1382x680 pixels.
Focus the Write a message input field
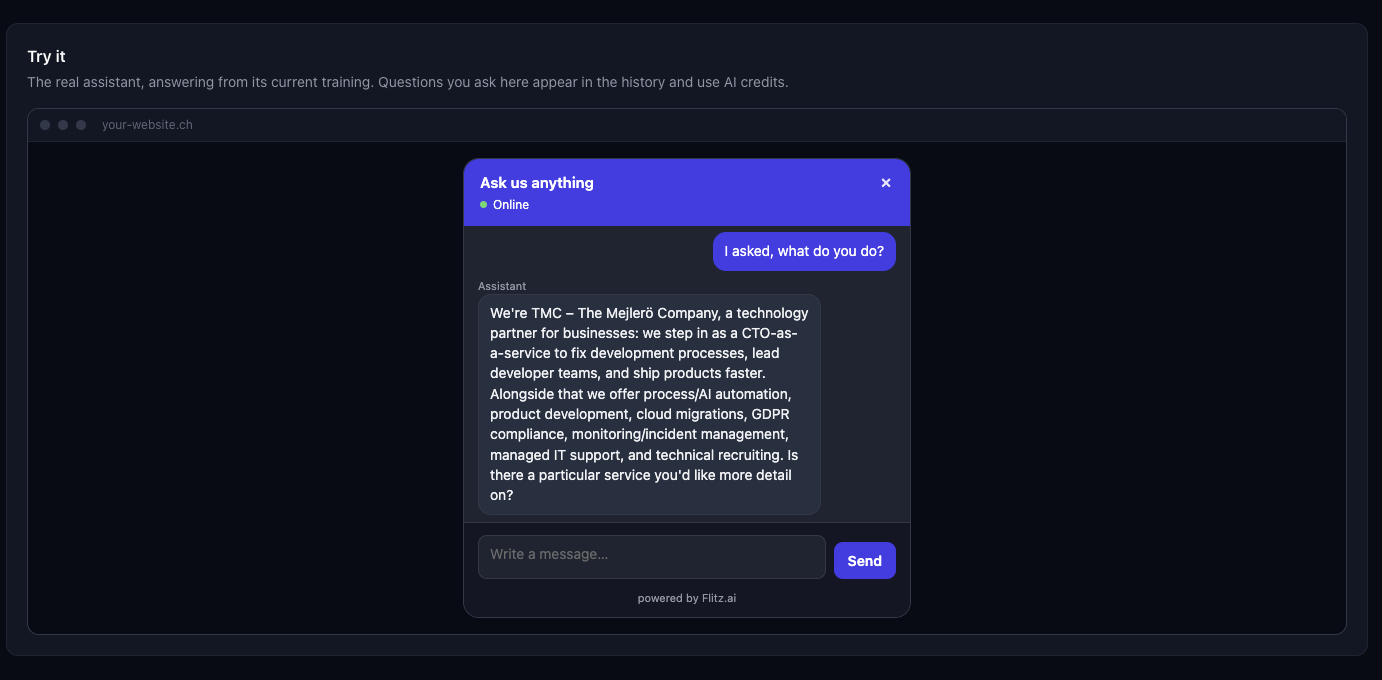coord(652,557)
